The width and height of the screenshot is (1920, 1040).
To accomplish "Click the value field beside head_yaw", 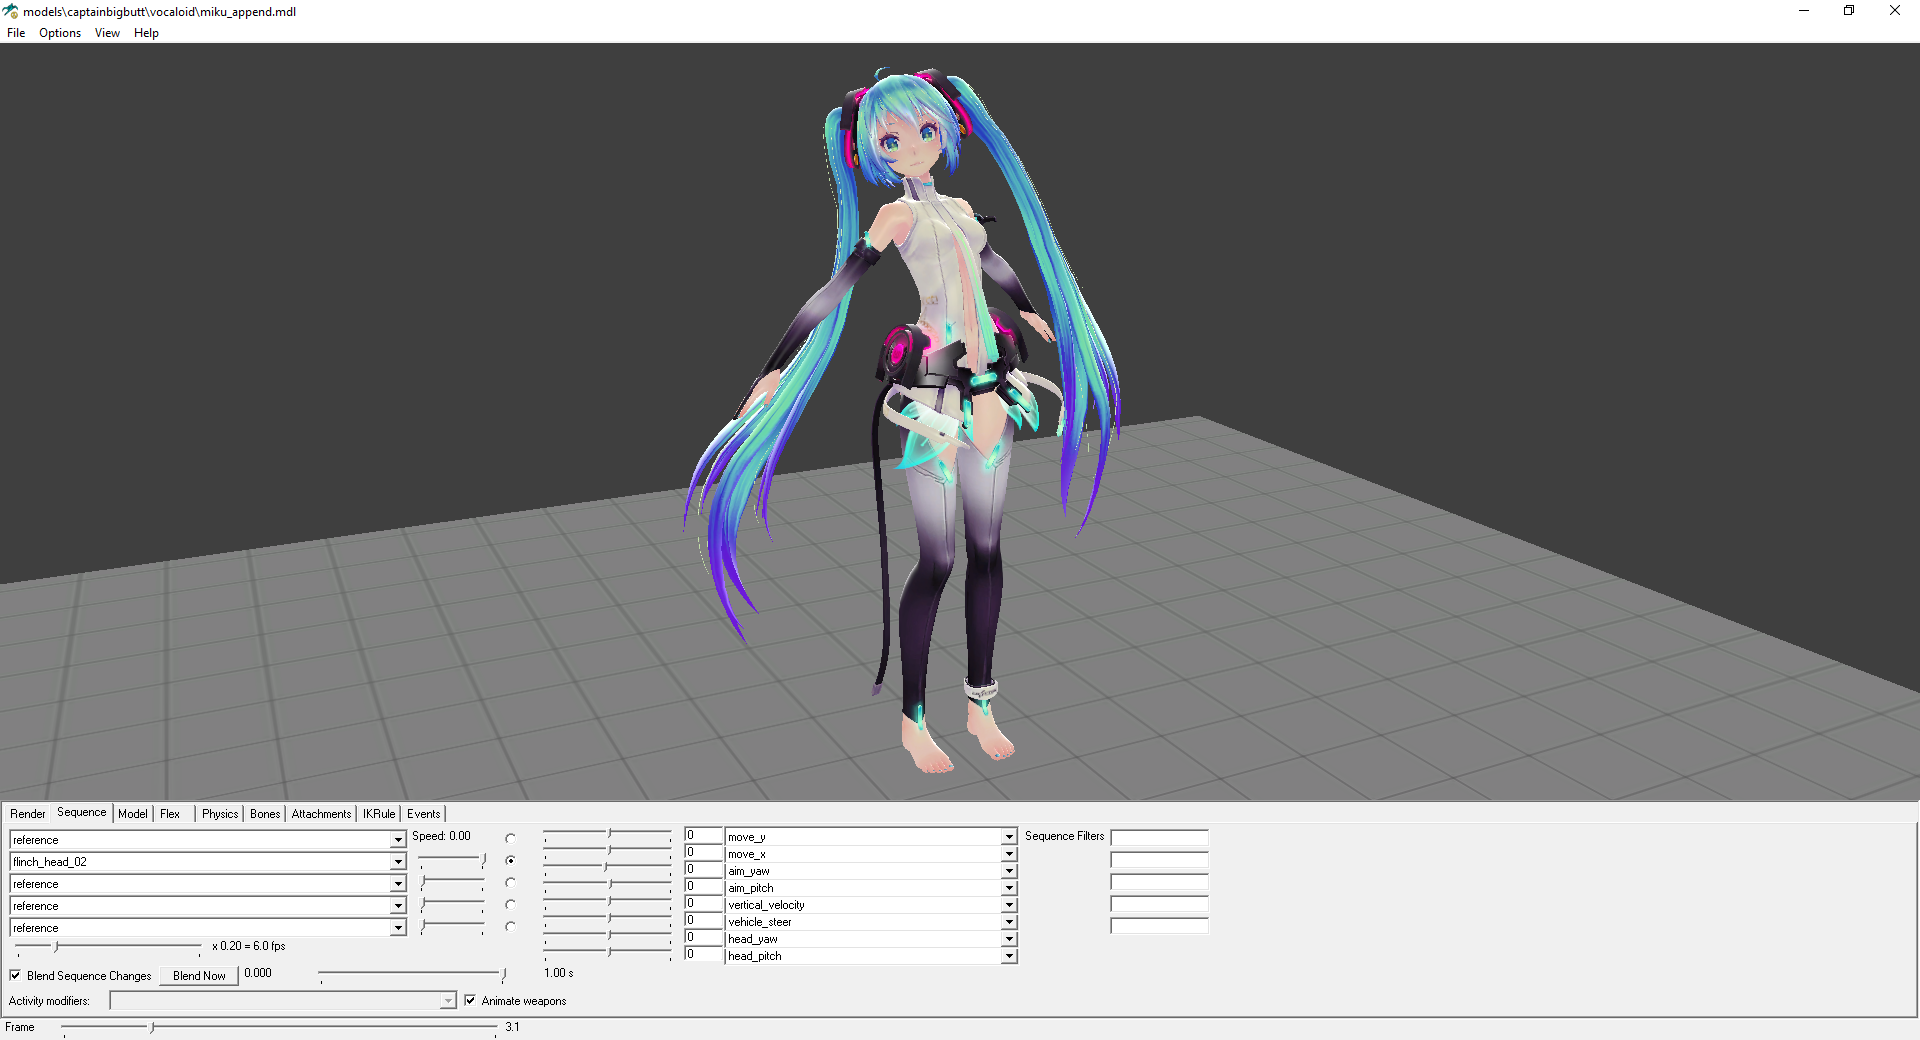I will [x=703, y=938].
